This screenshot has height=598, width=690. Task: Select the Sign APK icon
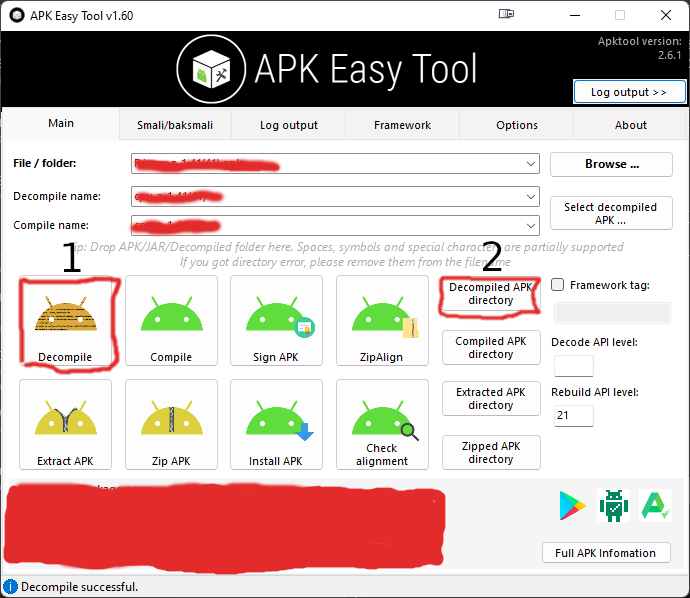pos(276,321)
